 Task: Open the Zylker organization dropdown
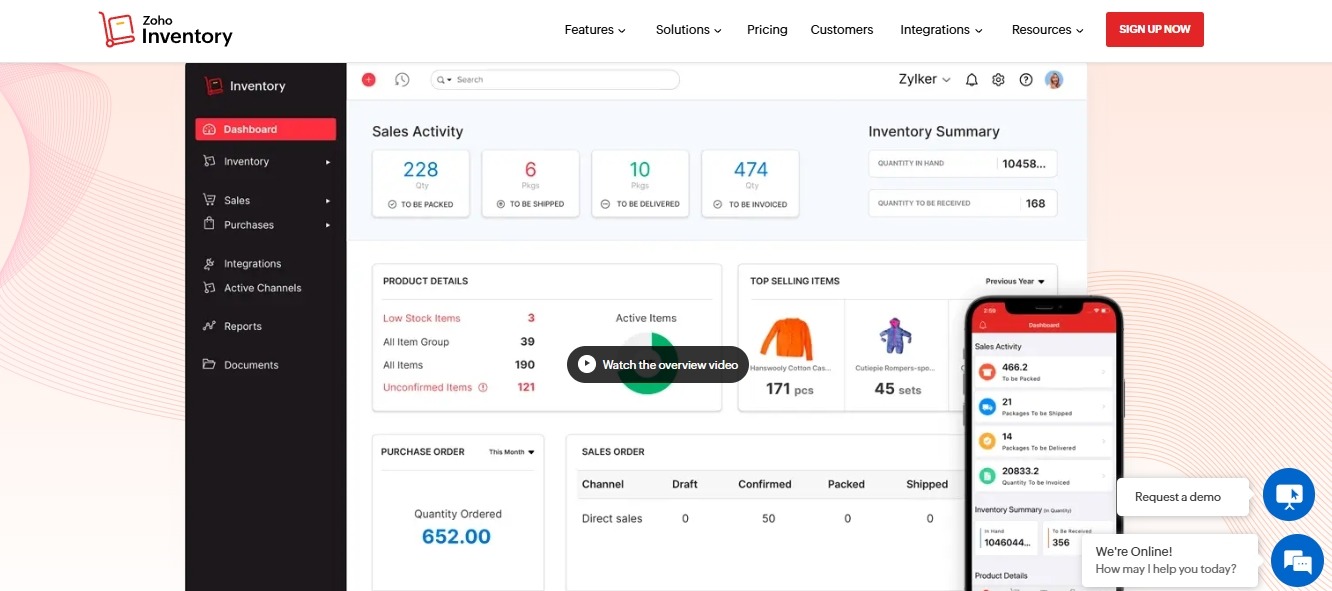pos(924,80)
